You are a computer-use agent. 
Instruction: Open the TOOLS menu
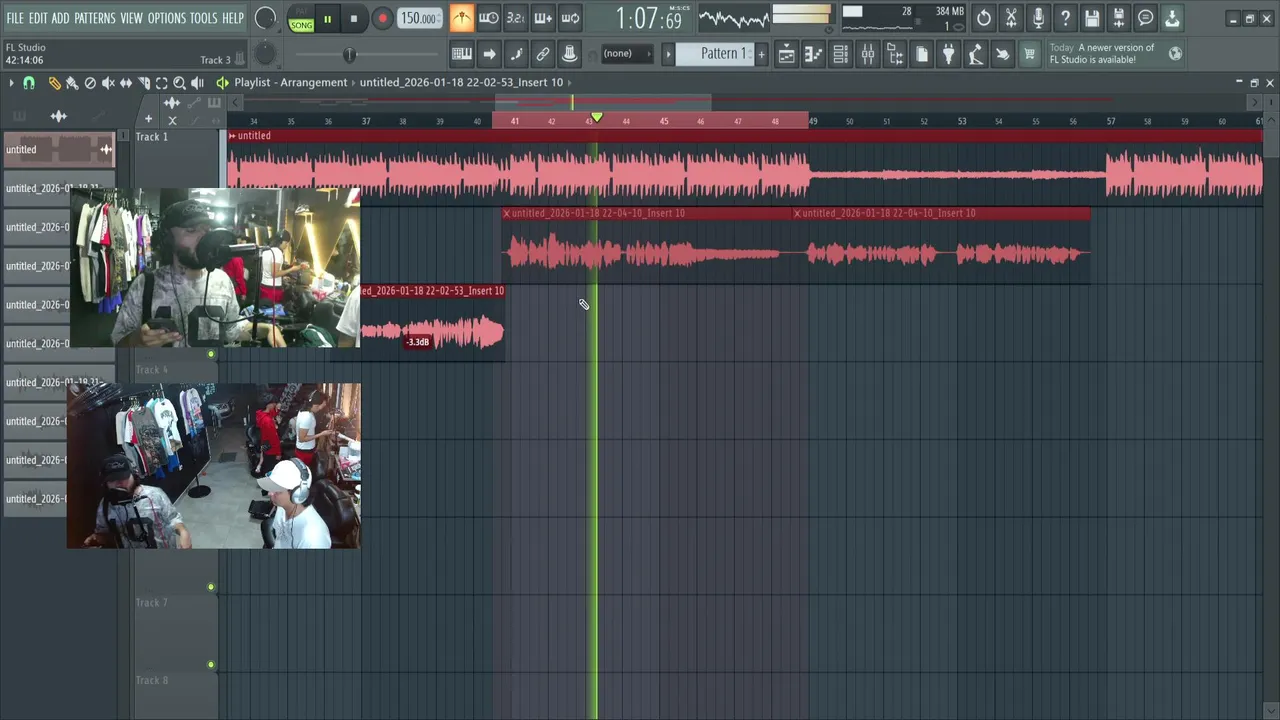pos(204,18)
